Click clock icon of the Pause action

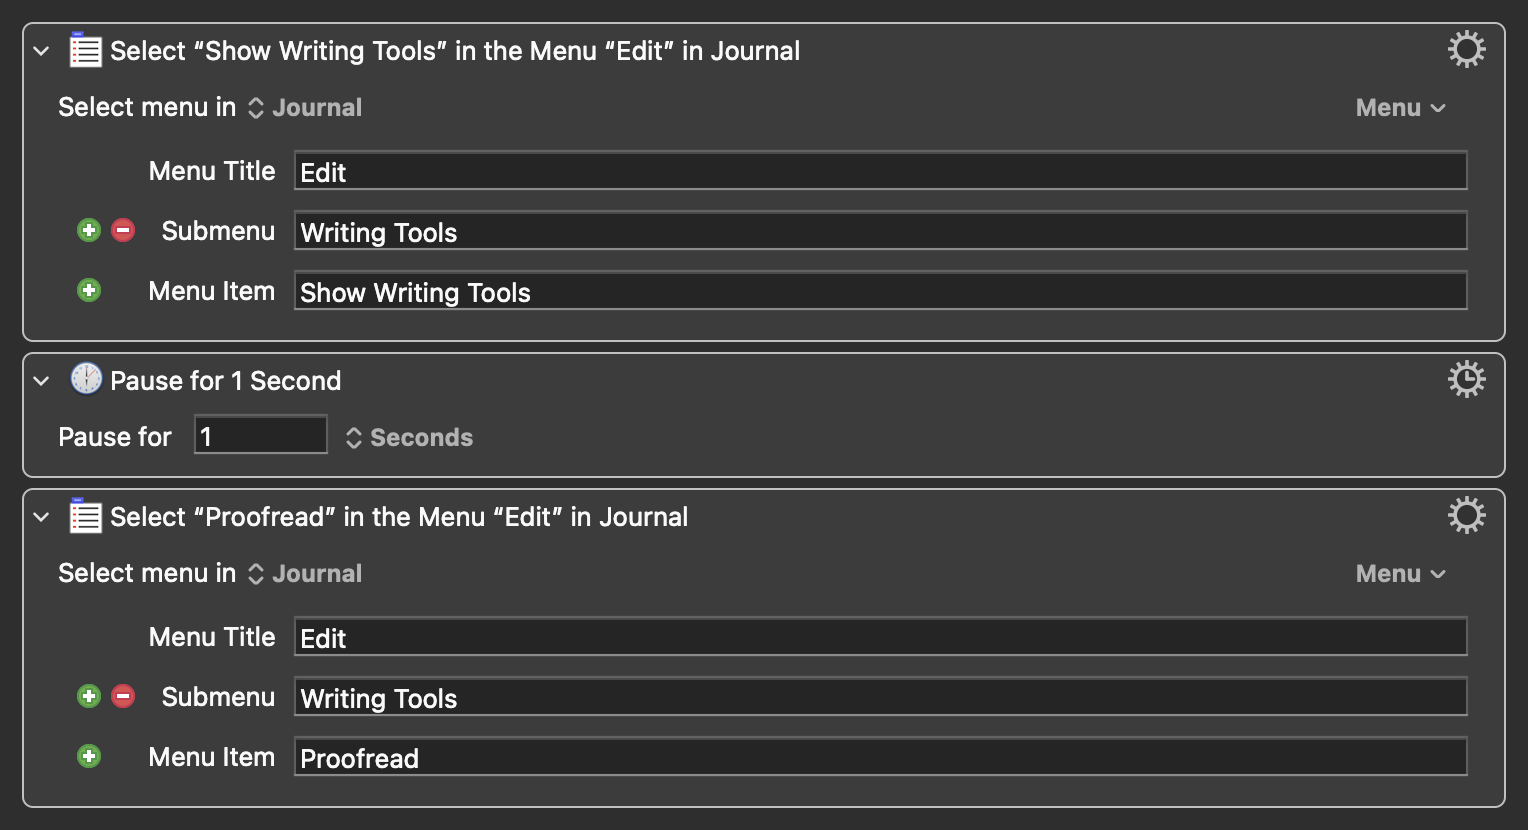pos(86,380)
